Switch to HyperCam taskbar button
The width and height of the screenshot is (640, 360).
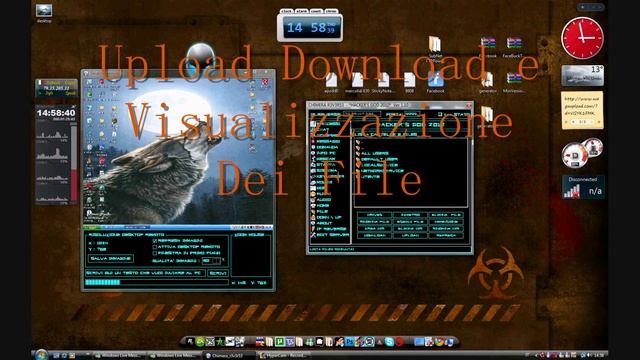coord(283,356)
